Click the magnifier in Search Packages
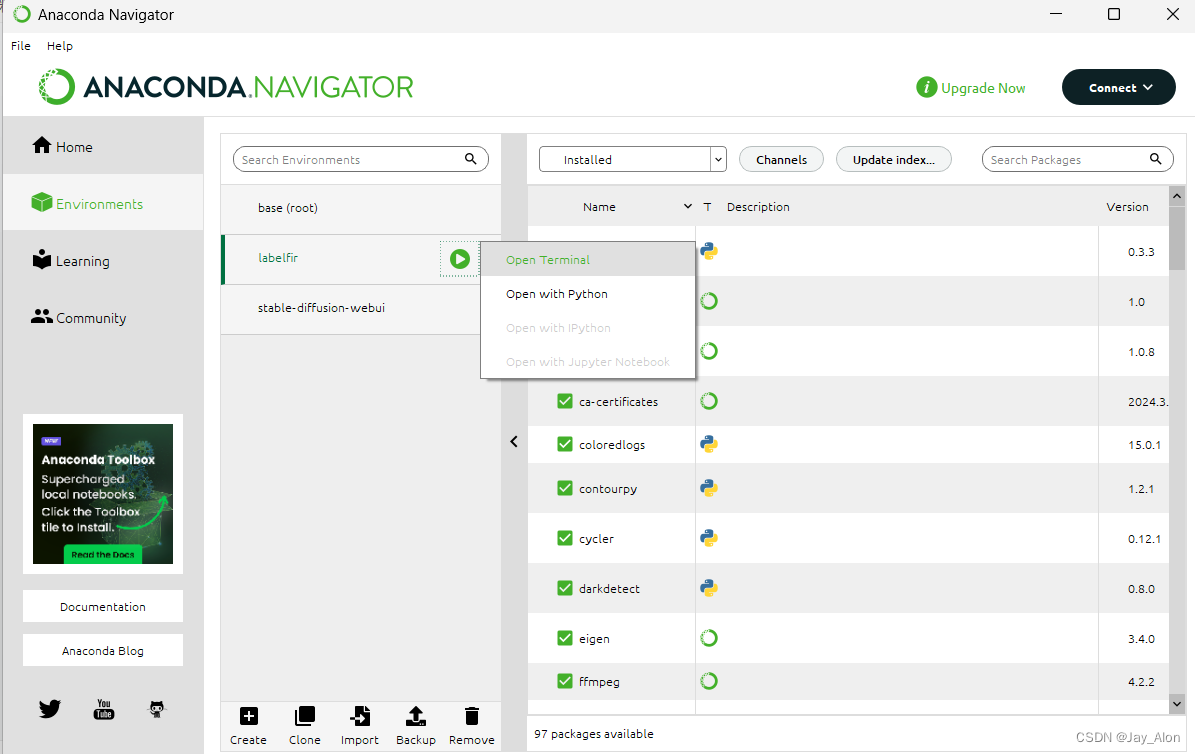Image resolution: width=1195 pixels, height=754 pixels. (1155, 159)
